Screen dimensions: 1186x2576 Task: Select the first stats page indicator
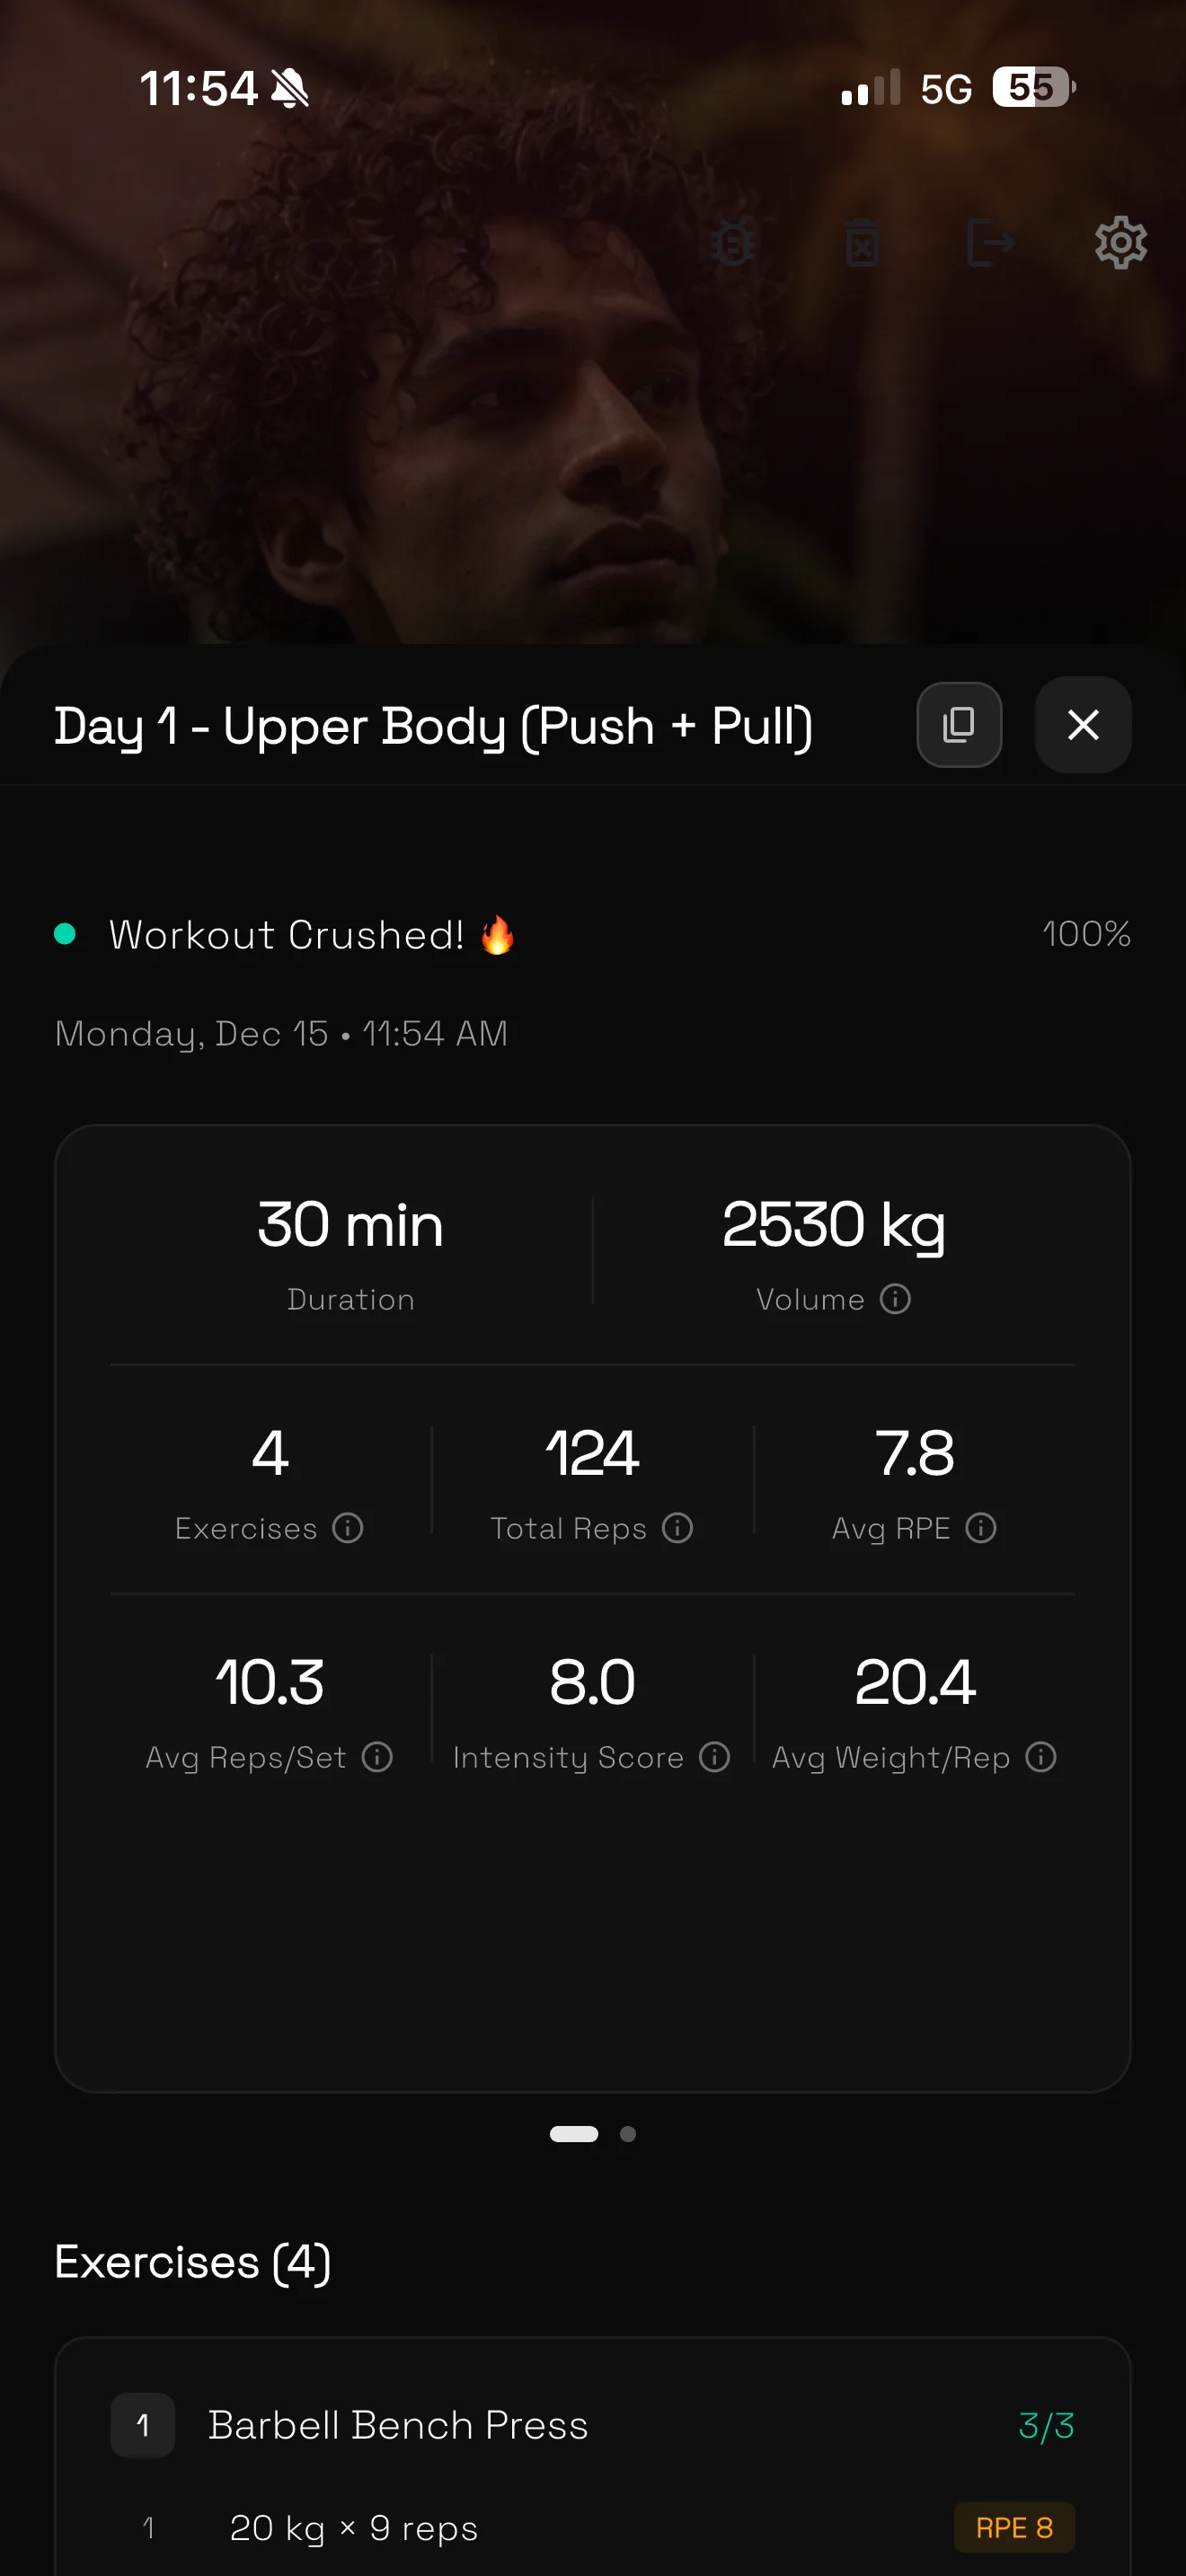click(574, 2134)
